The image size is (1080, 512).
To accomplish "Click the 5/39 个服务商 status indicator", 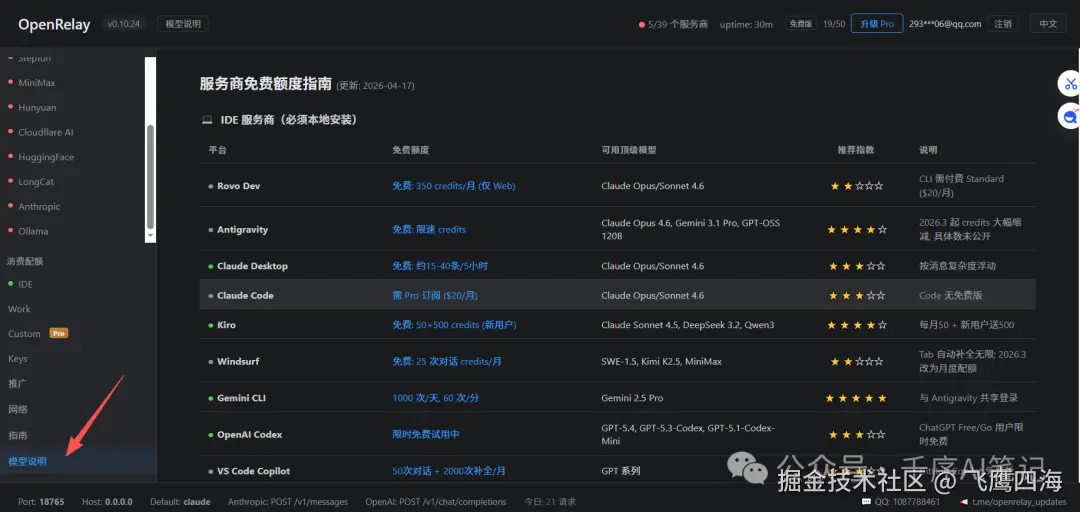I will tap(673, 24).
